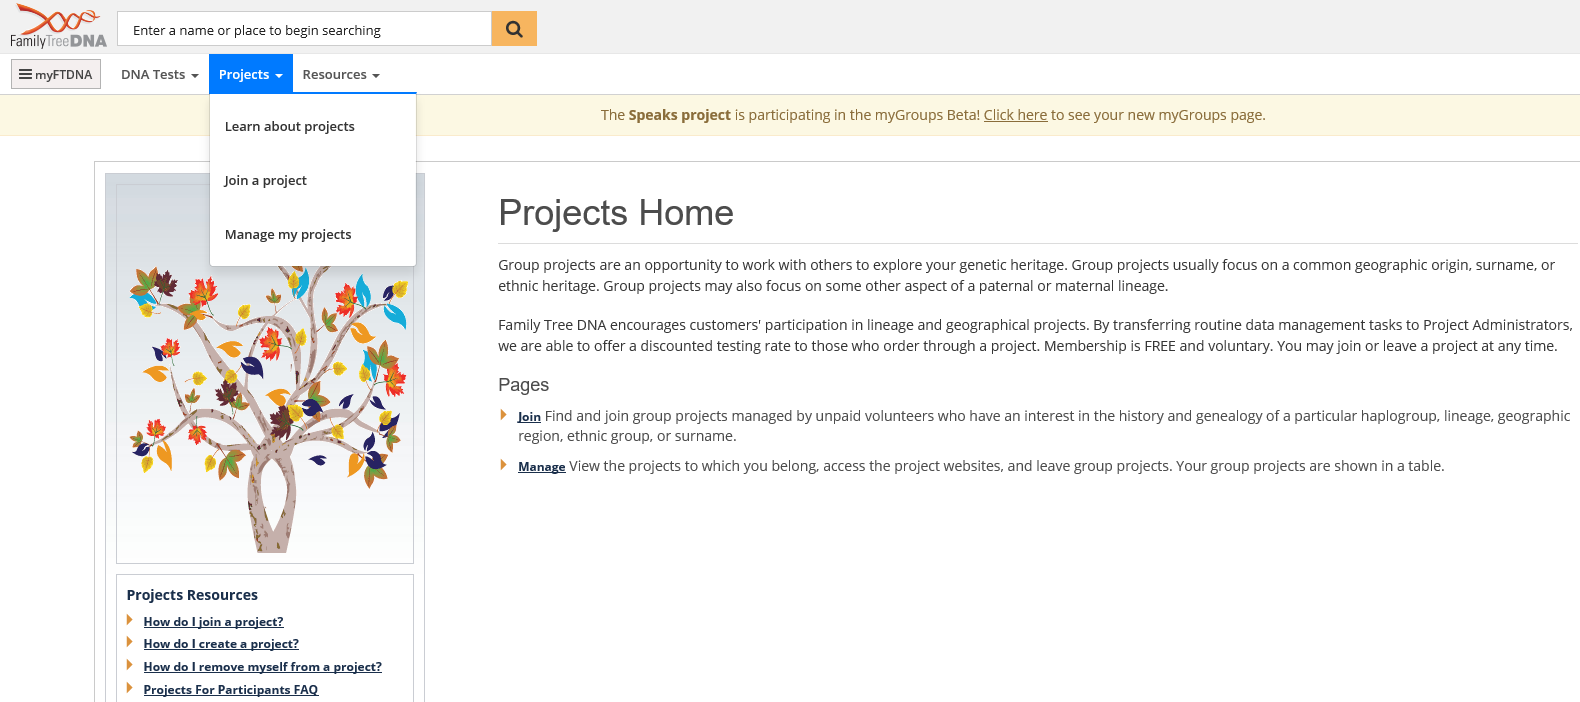Open How do I remove myself link
This screenshot has height=702, width=1580.
pyautogui.click(x=262, y=667)
